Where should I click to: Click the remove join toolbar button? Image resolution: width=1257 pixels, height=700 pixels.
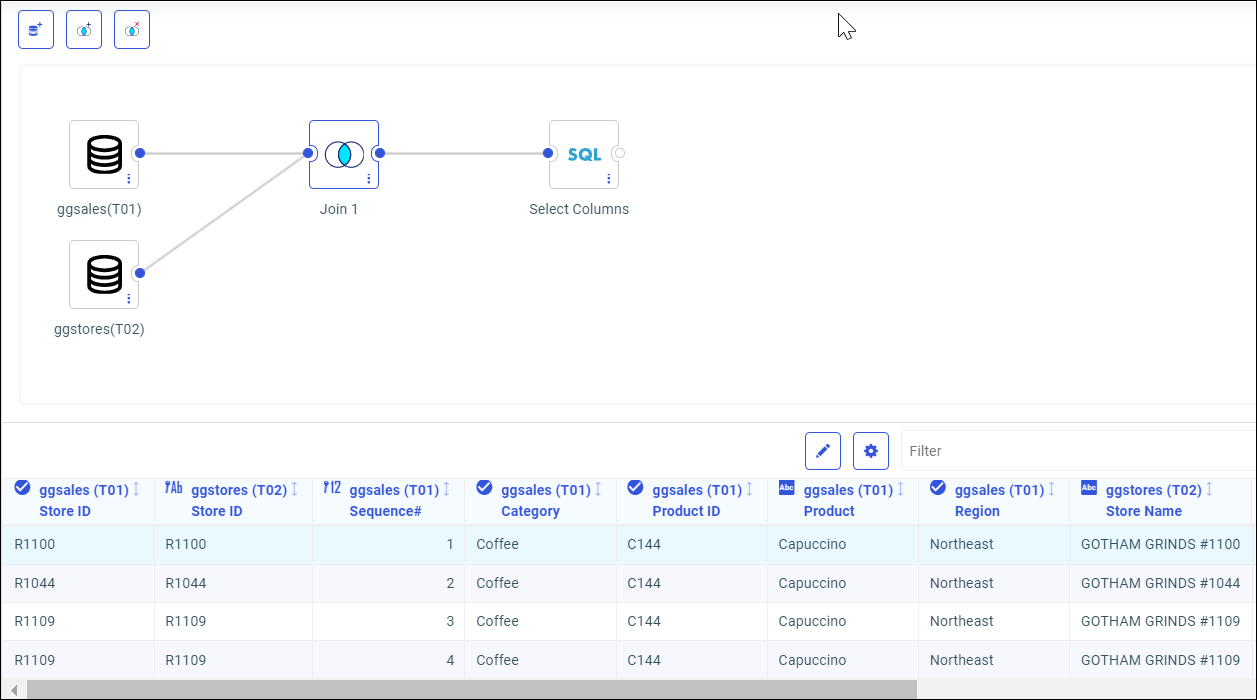click(x=132, y=31)
